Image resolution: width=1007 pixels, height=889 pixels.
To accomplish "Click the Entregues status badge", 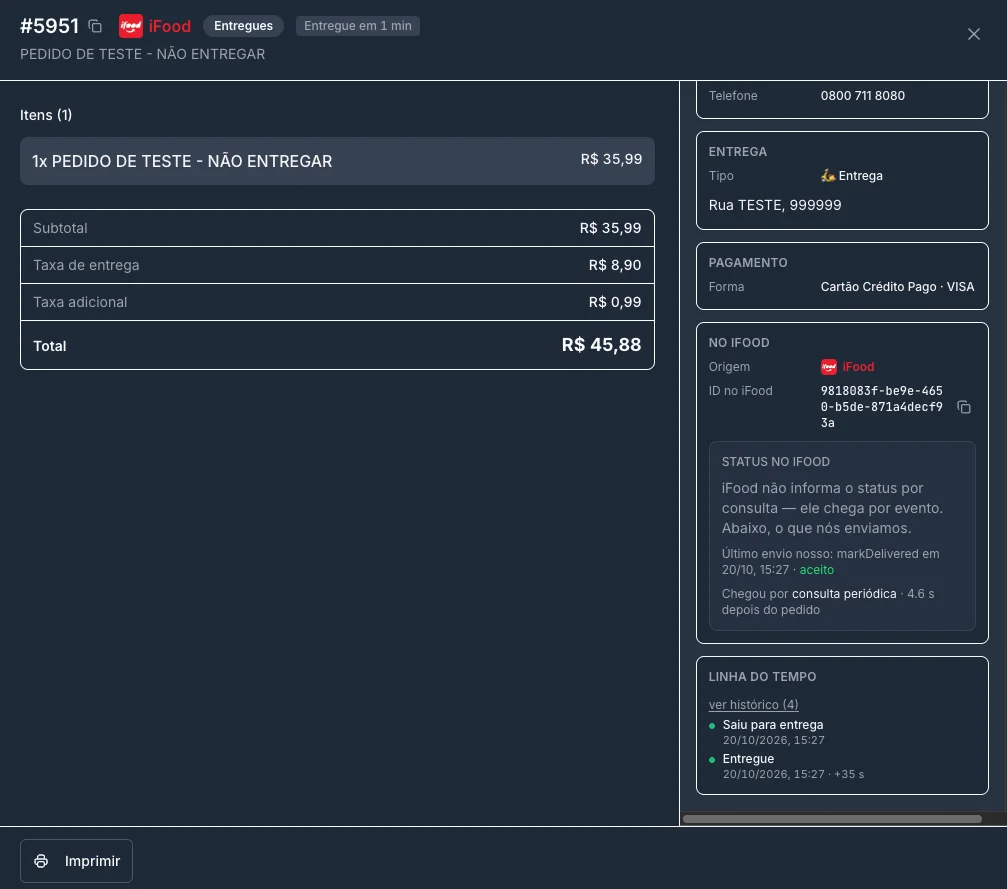I will click(243, 26).
